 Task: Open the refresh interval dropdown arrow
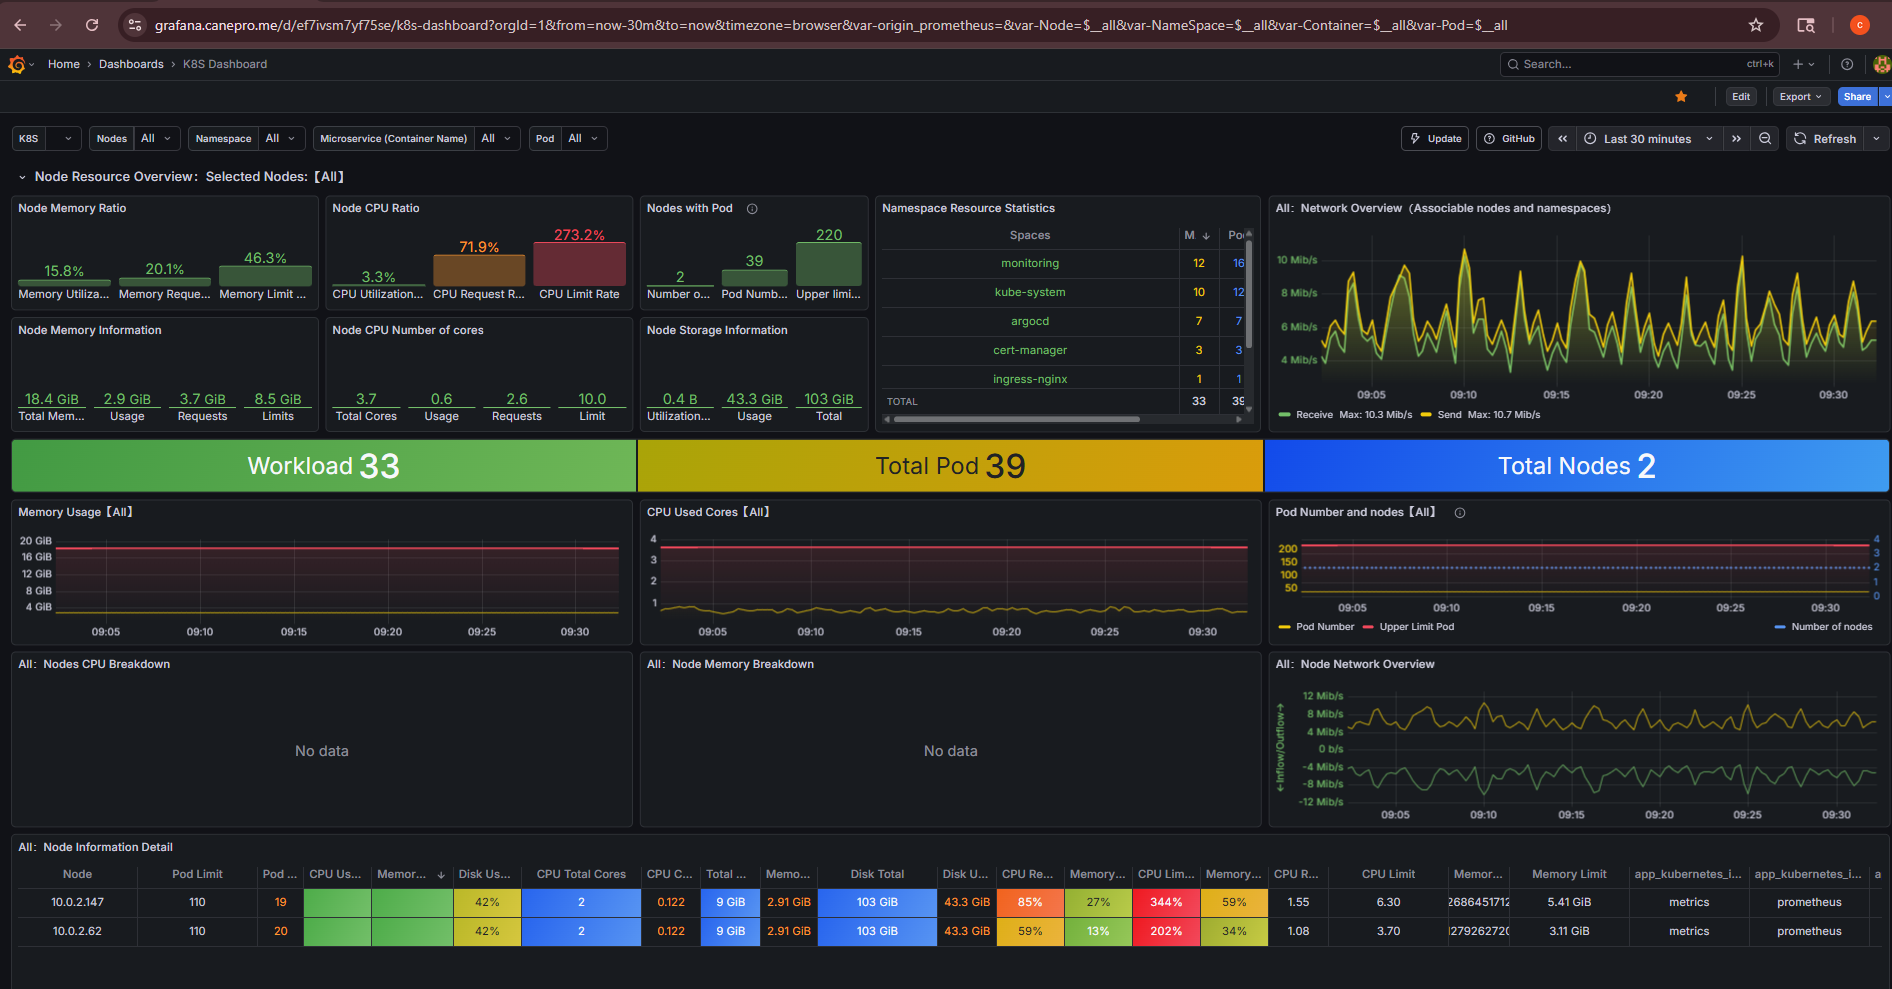(x=1876, y=139)
